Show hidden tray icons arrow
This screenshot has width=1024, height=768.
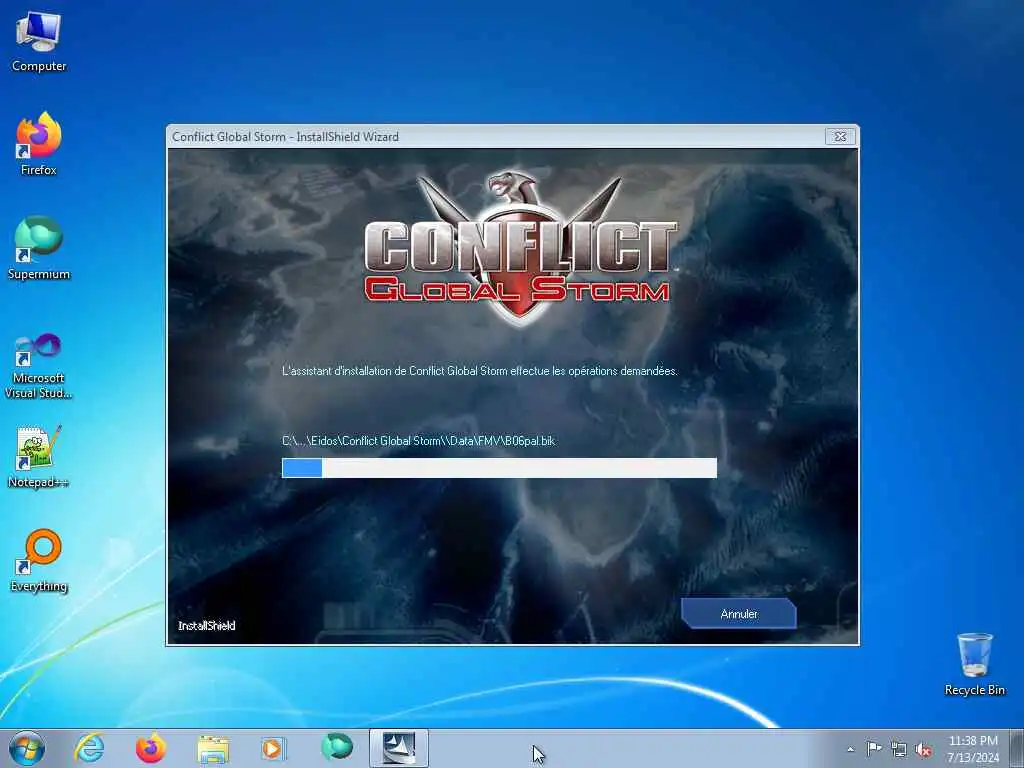click(x=850, y=749)
